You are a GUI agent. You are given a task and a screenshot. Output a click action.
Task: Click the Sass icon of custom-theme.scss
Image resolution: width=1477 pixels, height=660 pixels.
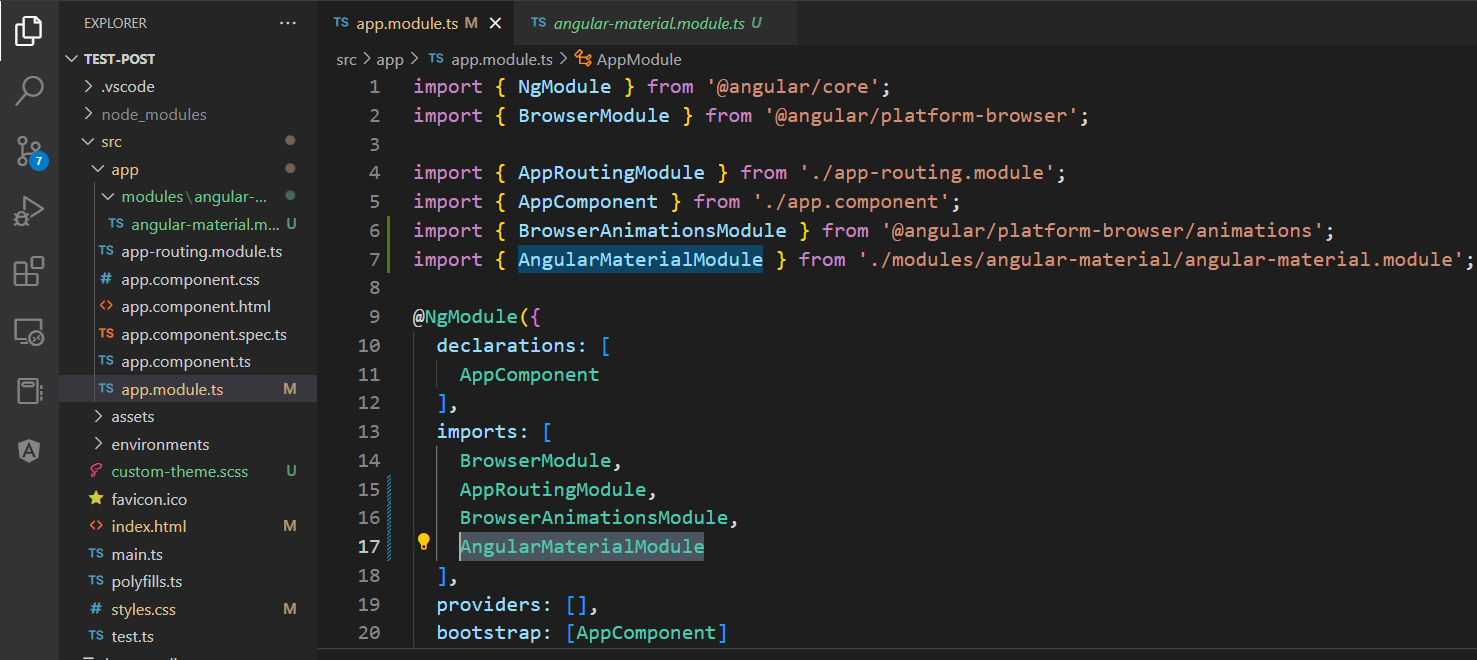tap(96, 471)
